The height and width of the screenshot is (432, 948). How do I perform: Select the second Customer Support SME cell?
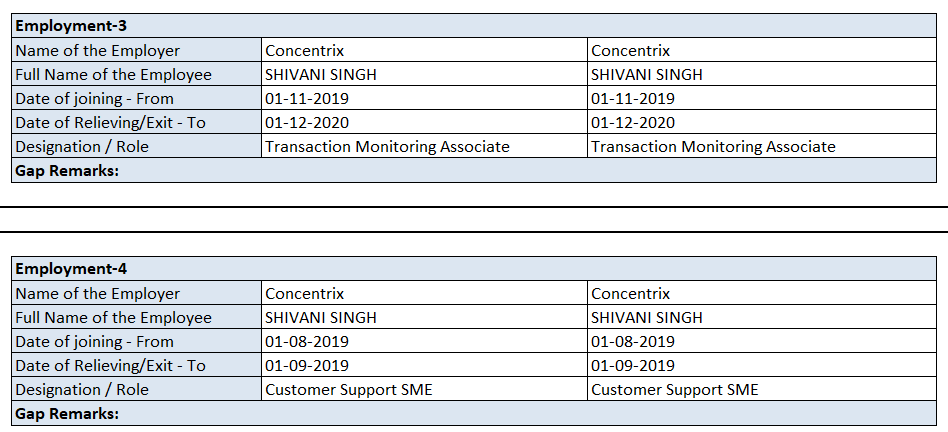coord(675,390)
